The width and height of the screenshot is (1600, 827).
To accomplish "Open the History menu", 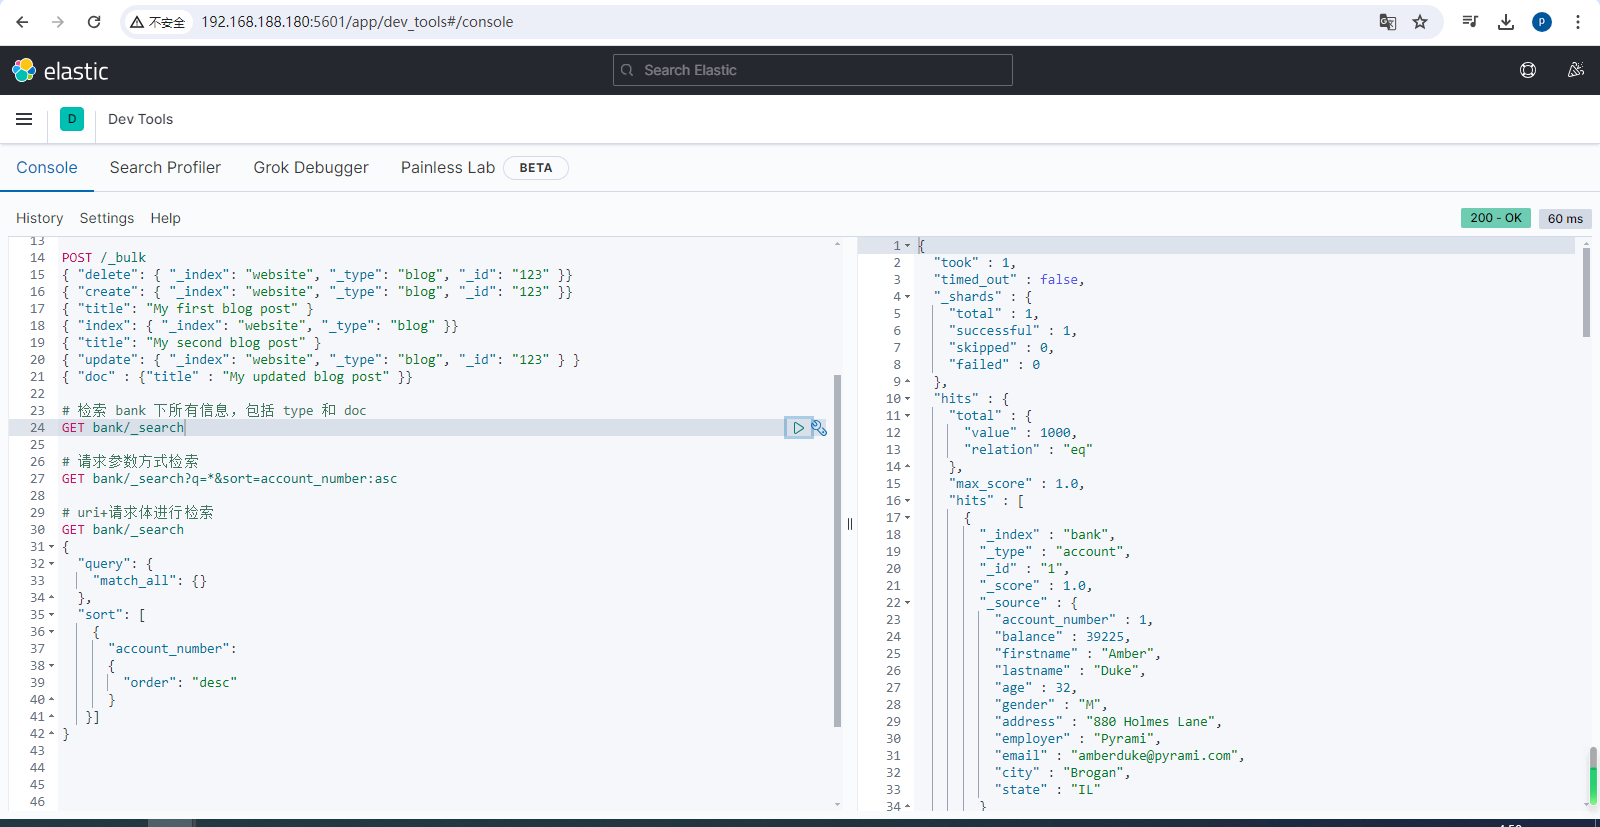I will click(40, 218).
